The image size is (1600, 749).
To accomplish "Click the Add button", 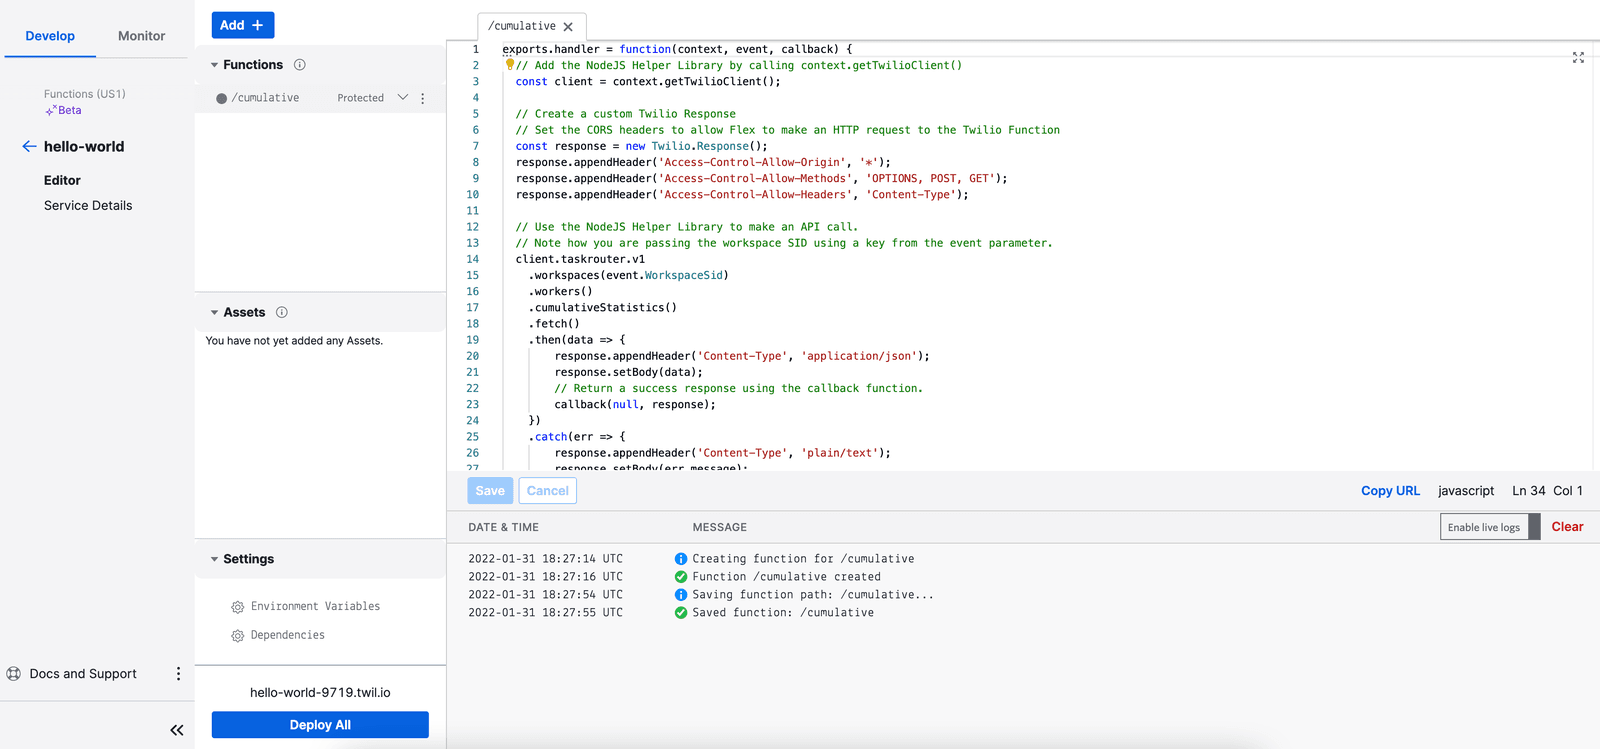I will coord(242,25).
